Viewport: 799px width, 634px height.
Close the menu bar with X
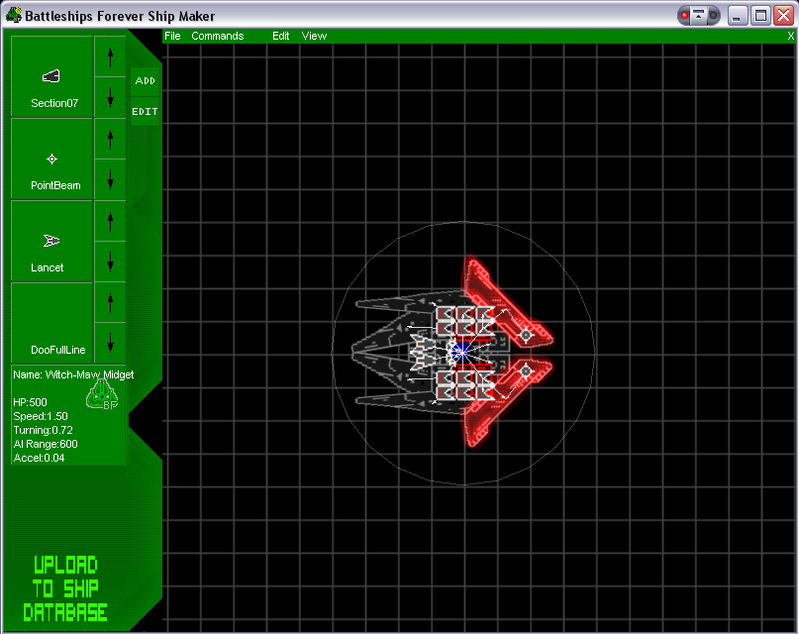[791, 36]
